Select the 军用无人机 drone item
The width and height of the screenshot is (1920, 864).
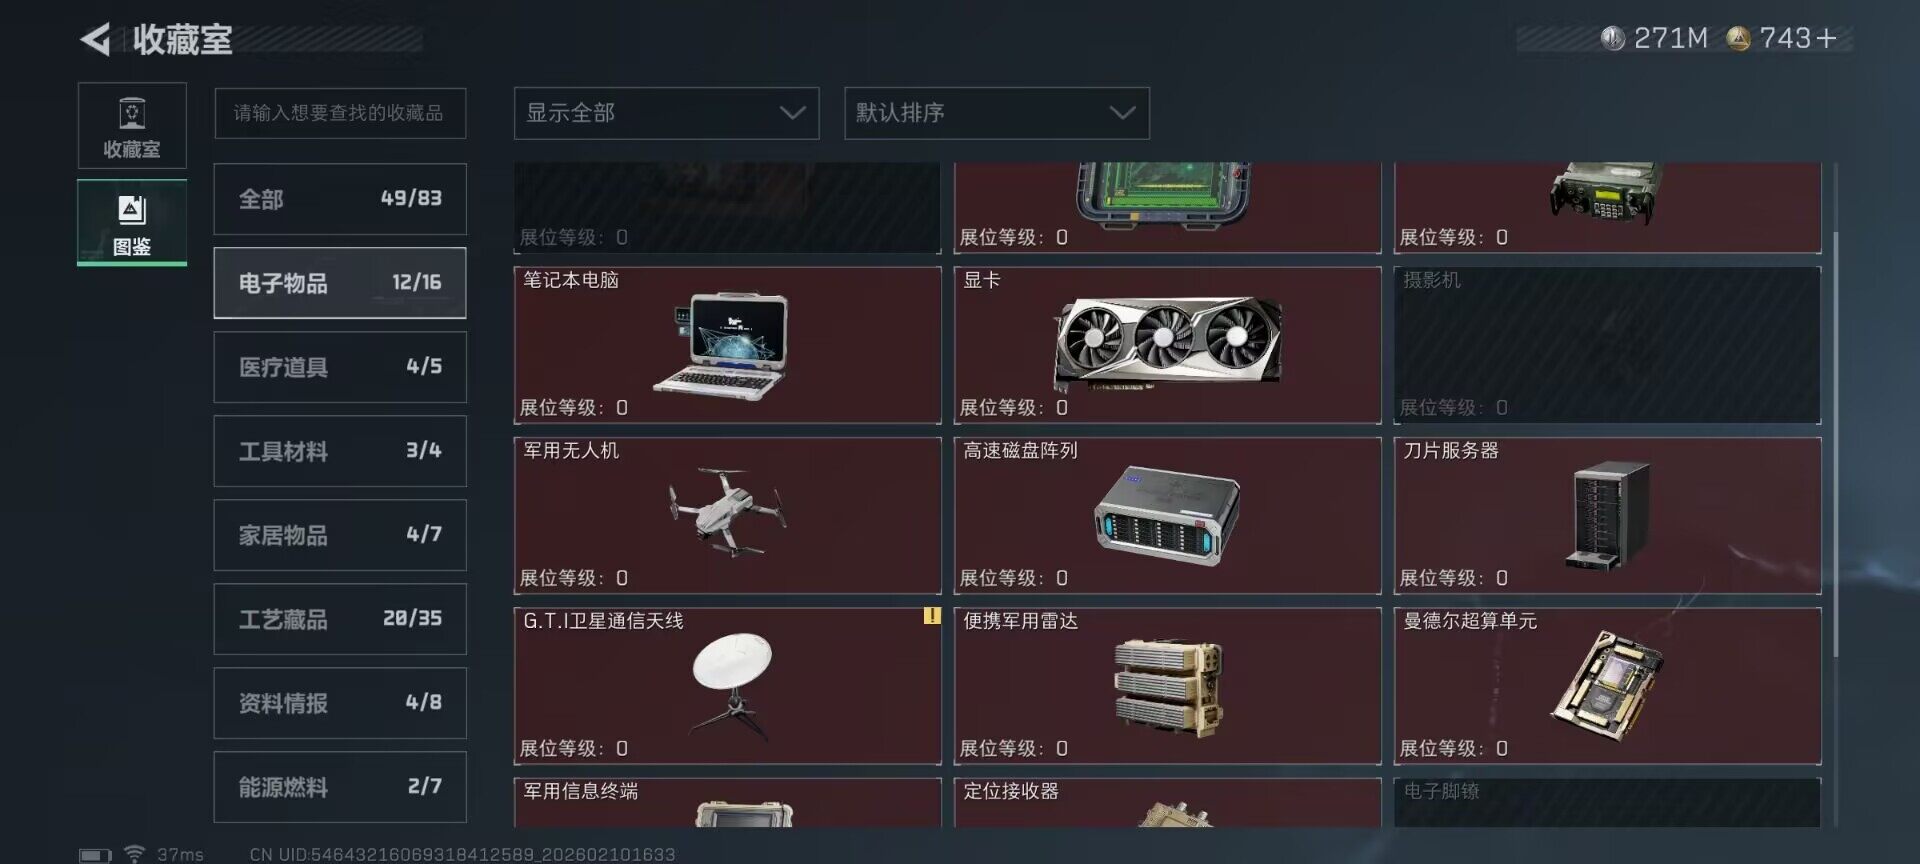pyautogui.click(x=727, y=515)
